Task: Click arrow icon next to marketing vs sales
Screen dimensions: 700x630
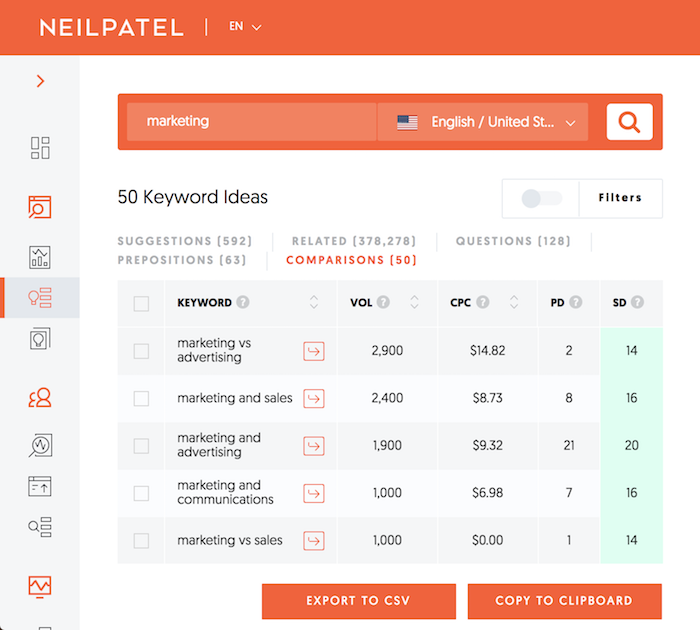Action: [314, 541]
